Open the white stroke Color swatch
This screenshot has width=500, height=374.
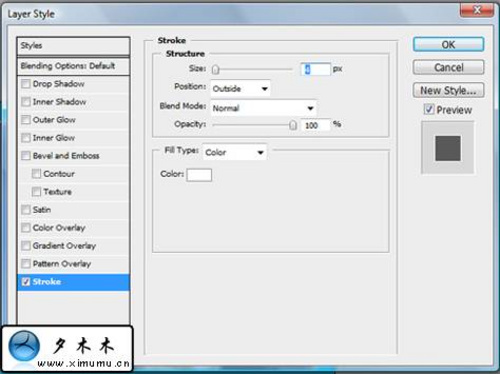pyautogui.click(x=199, y=175)
